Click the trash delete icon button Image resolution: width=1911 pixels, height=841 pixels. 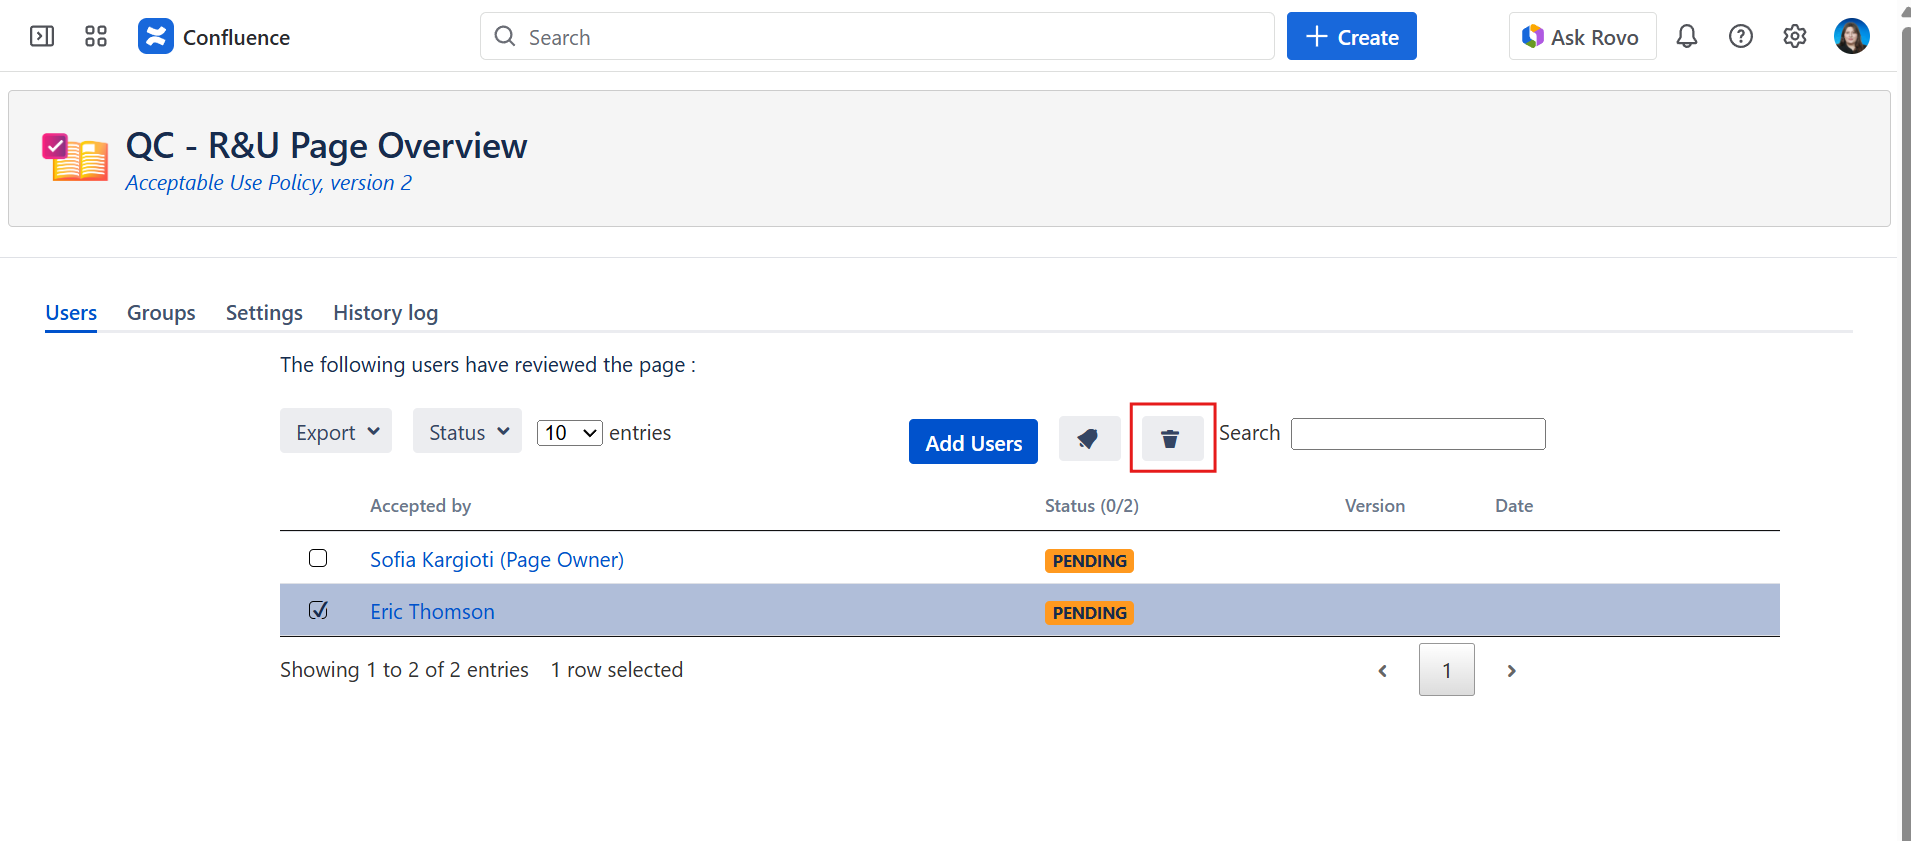point(1171,439)
